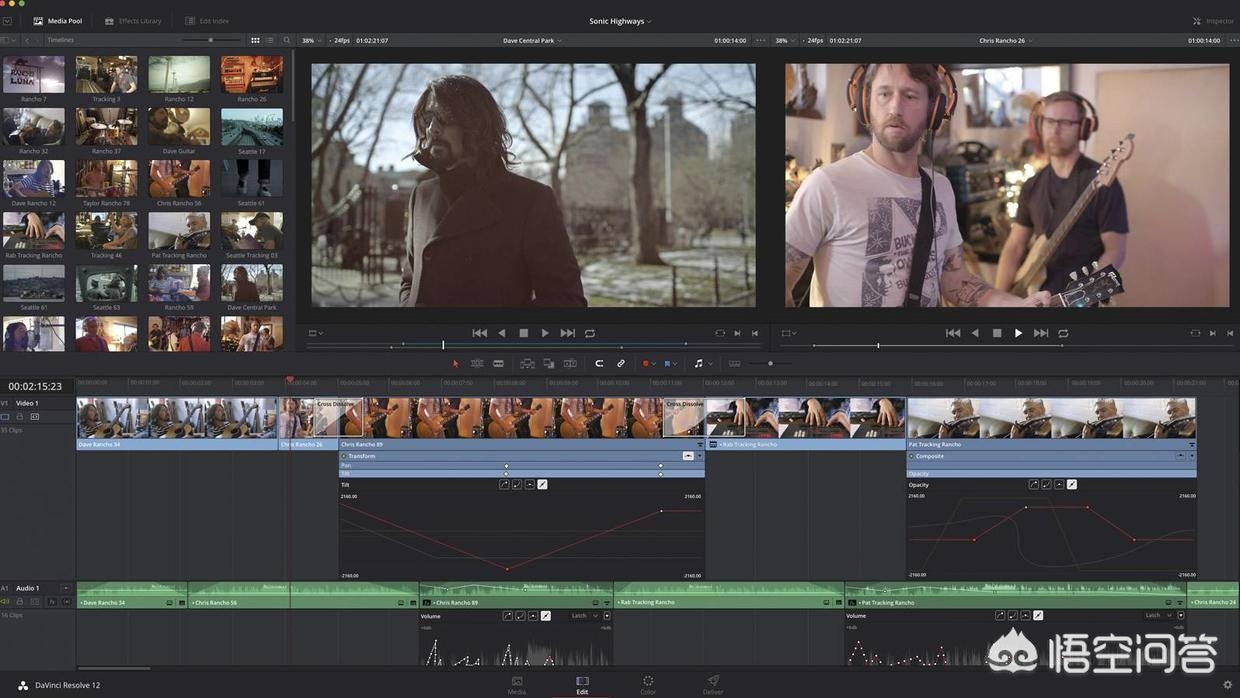Toggle loop playback in the left viewer
1240x698 pixels.
pyautogui.click(x=590, y=333)
